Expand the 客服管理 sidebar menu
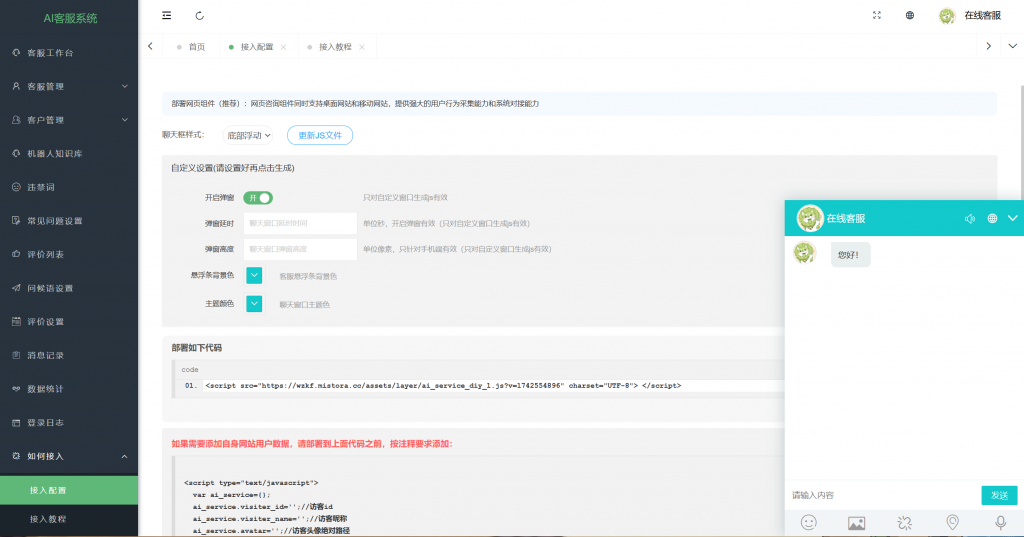1024x537 pixels. click(69, 86)
